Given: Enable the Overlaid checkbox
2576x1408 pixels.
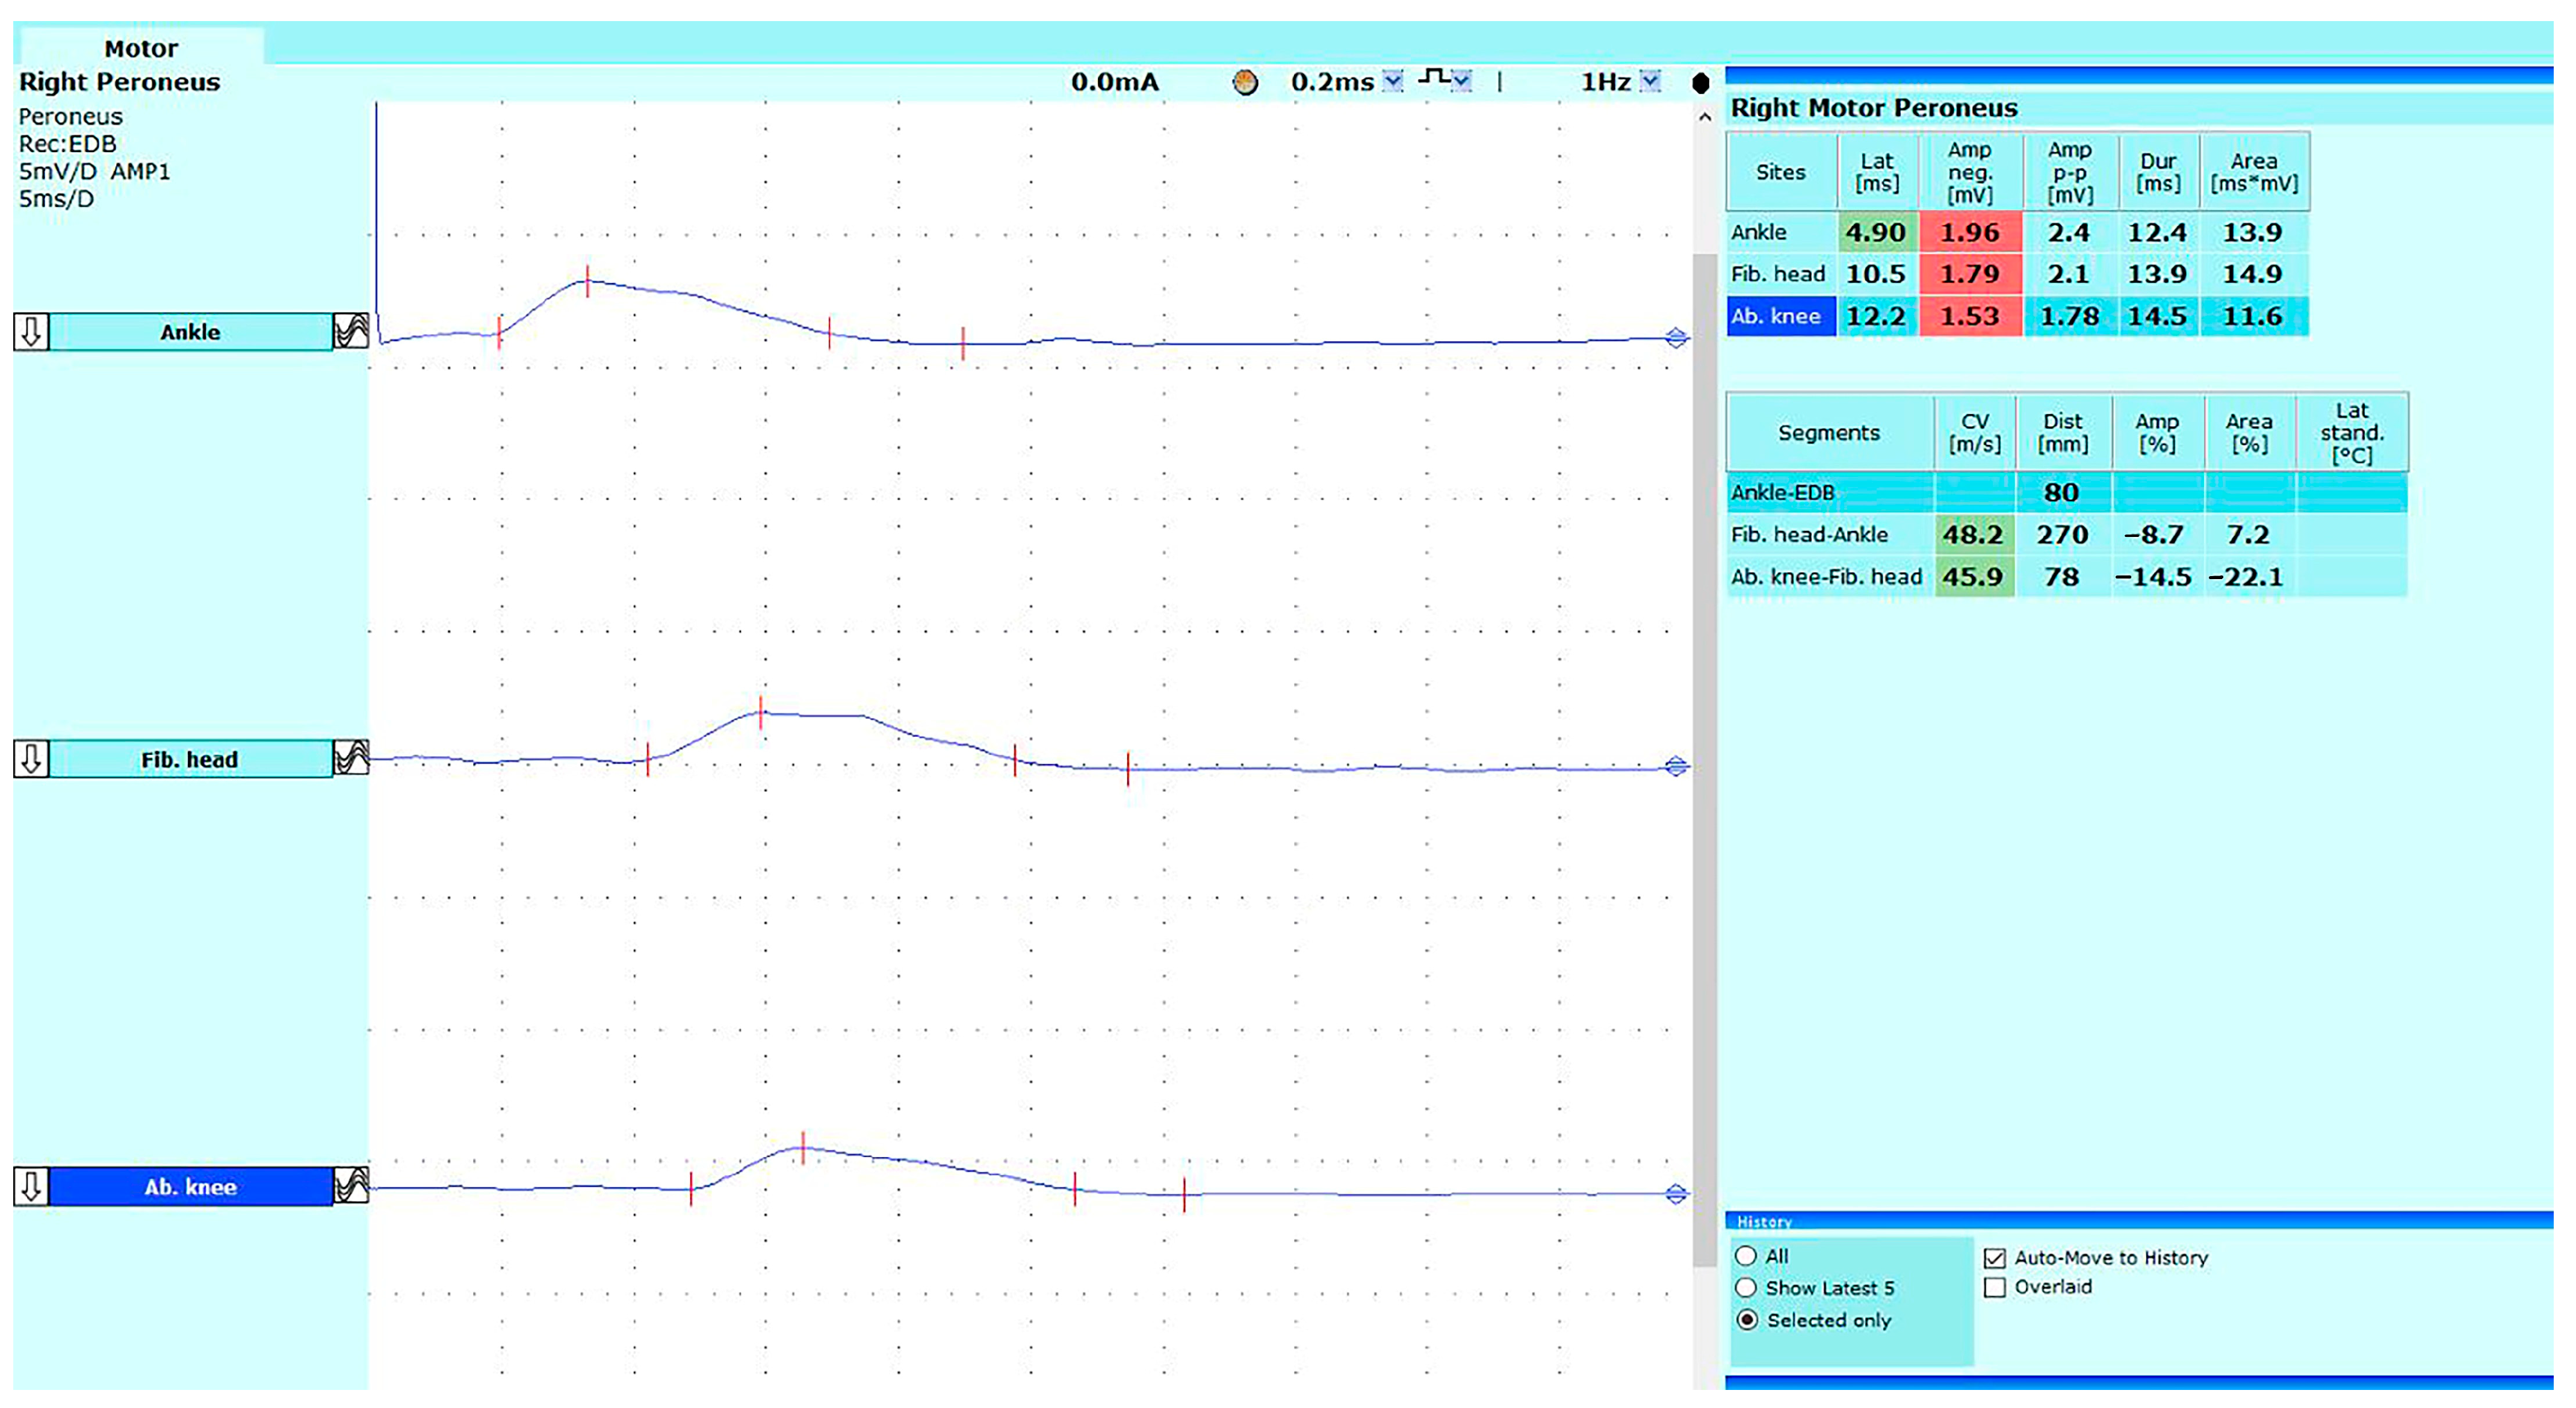Looking at the screenshot, I should coord(1995,1287).
